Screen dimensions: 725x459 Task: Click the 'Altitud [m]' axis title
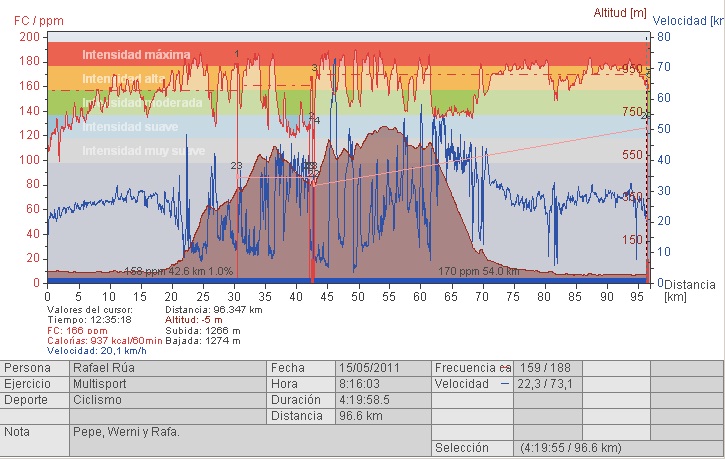(620, 13)
